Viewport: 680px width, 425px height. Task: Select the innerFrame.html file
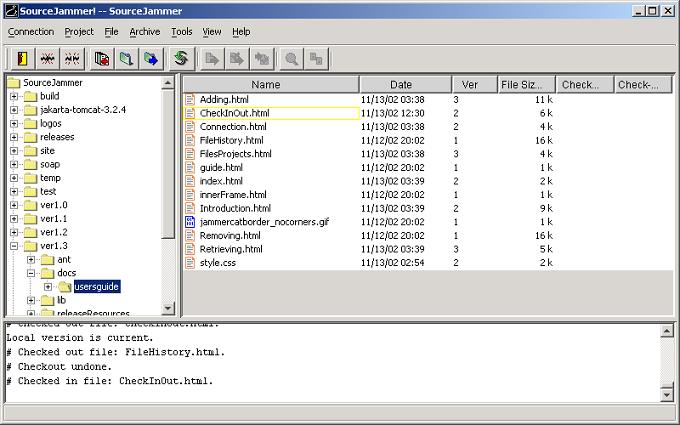(x=233, y=195)
